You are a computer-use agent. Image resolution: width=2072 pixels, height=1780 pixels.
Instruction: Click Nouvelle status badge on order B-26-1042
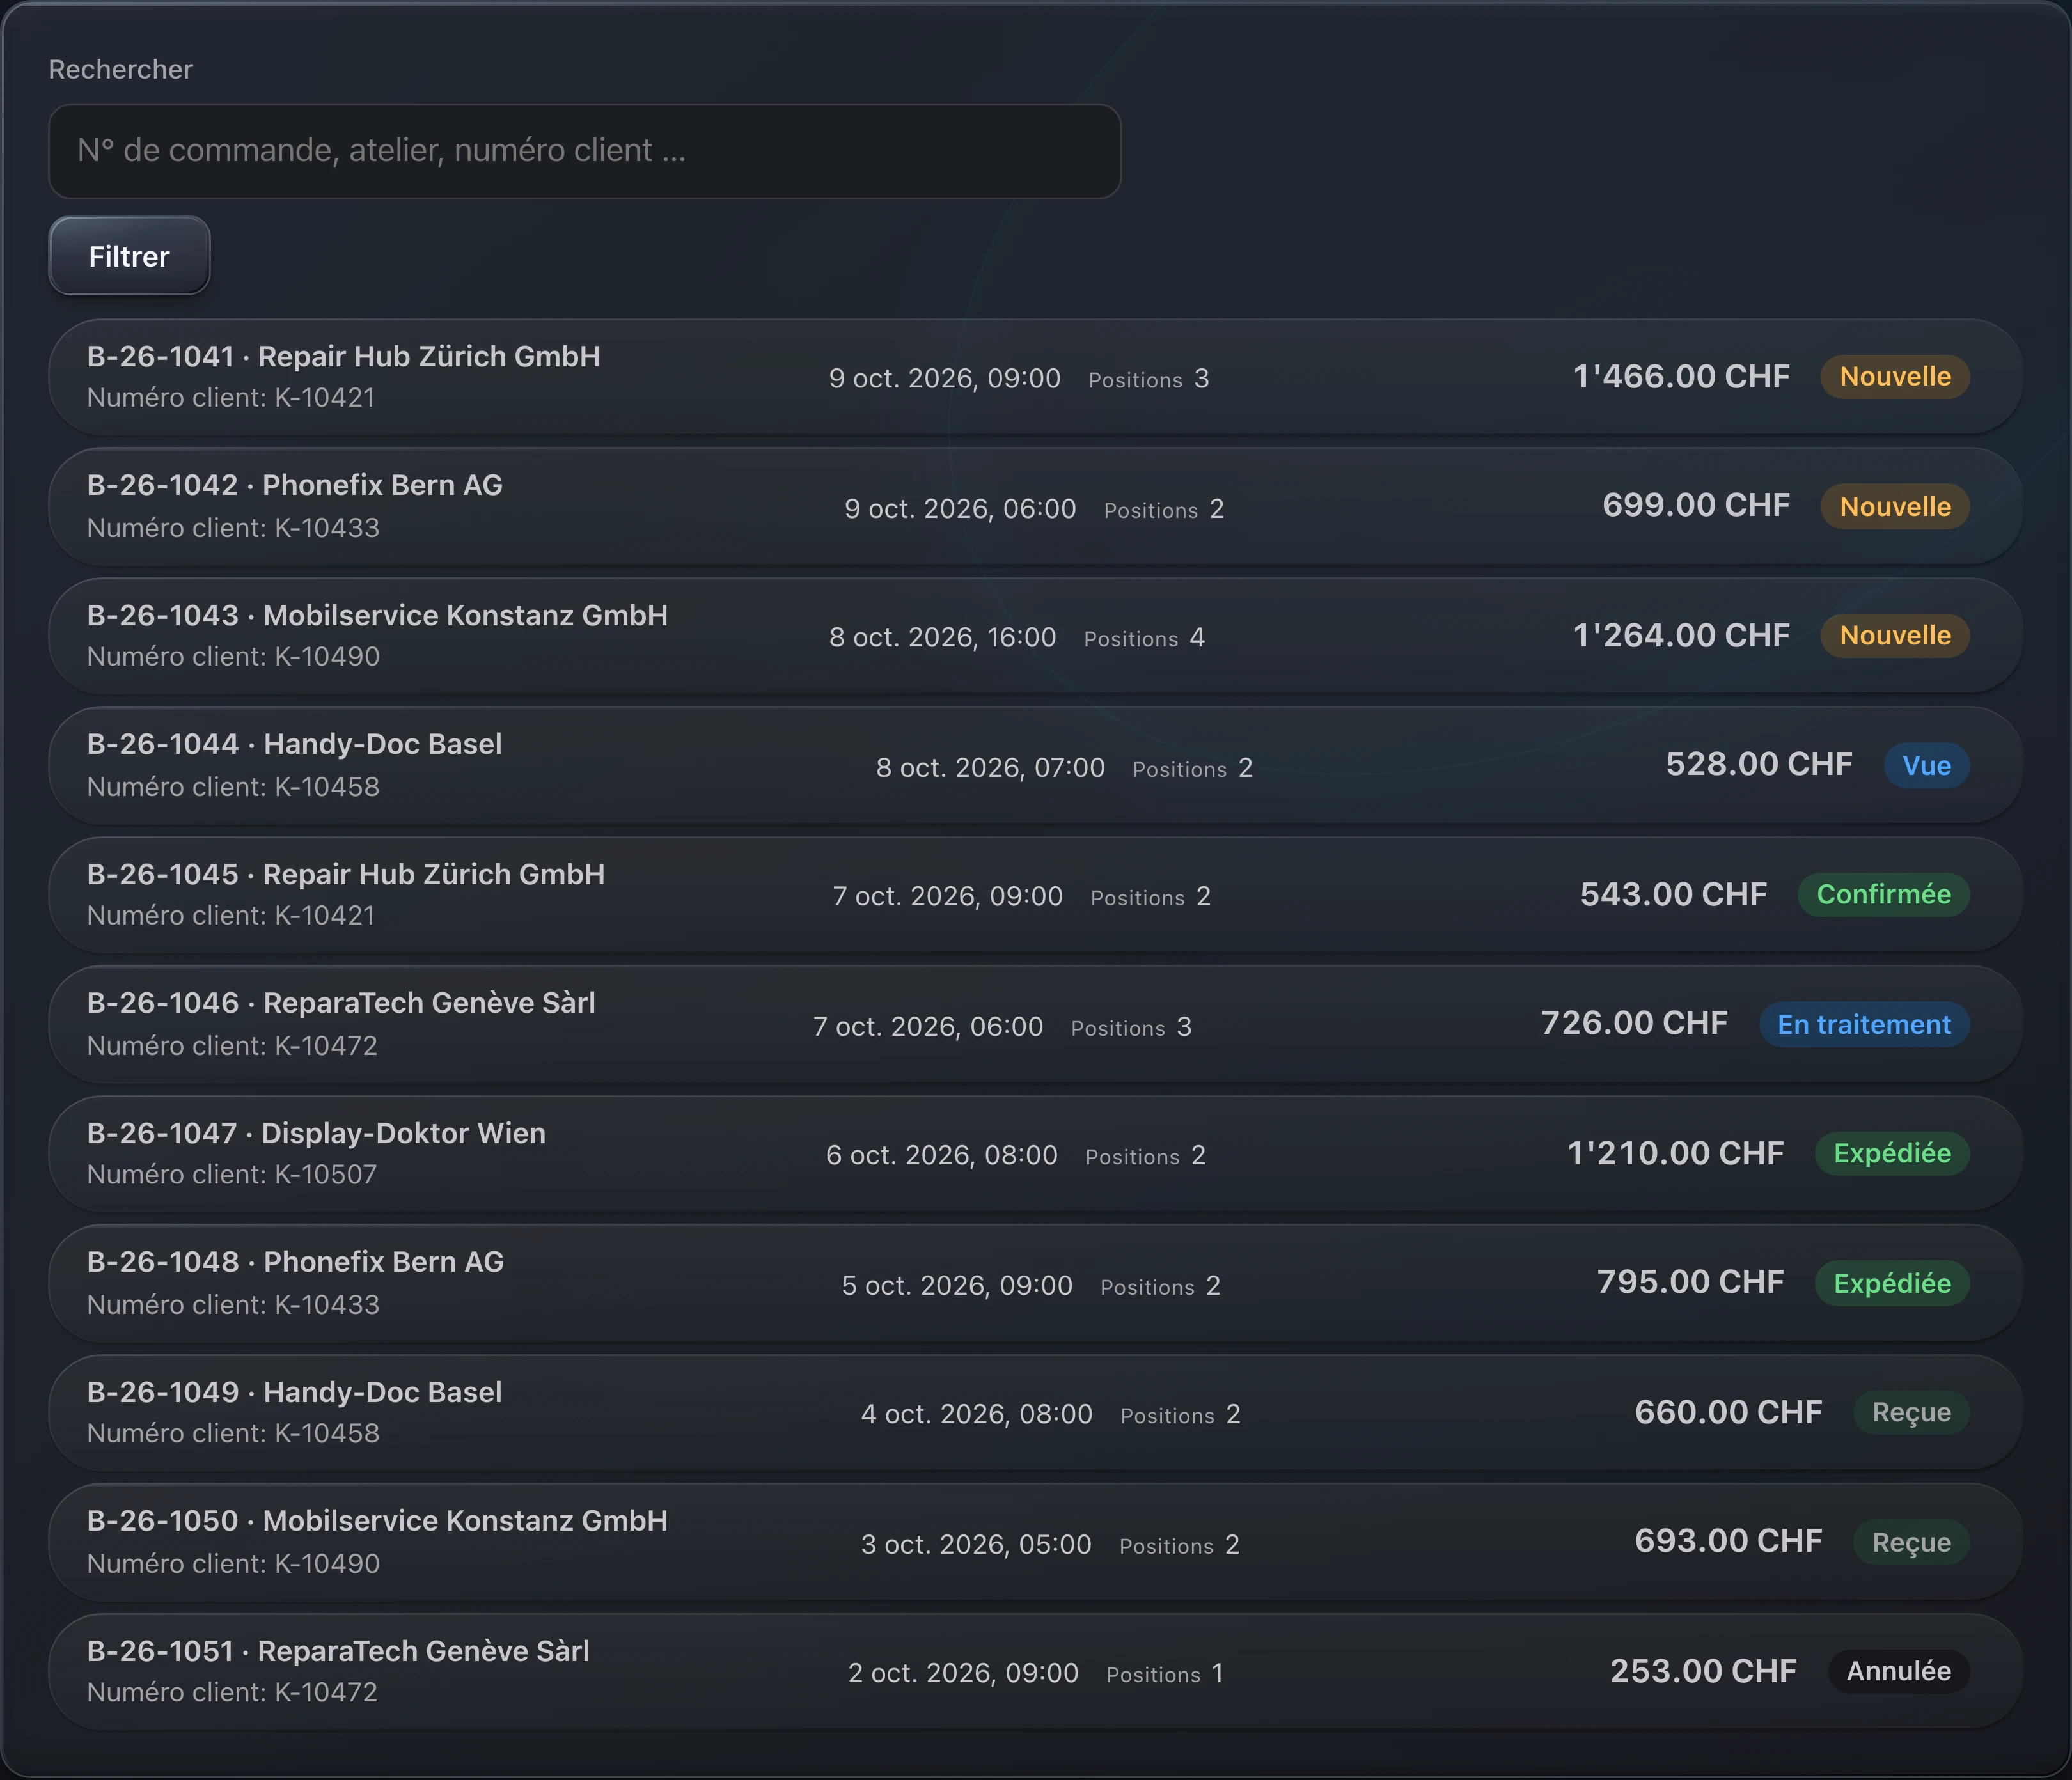[1895, 507]
